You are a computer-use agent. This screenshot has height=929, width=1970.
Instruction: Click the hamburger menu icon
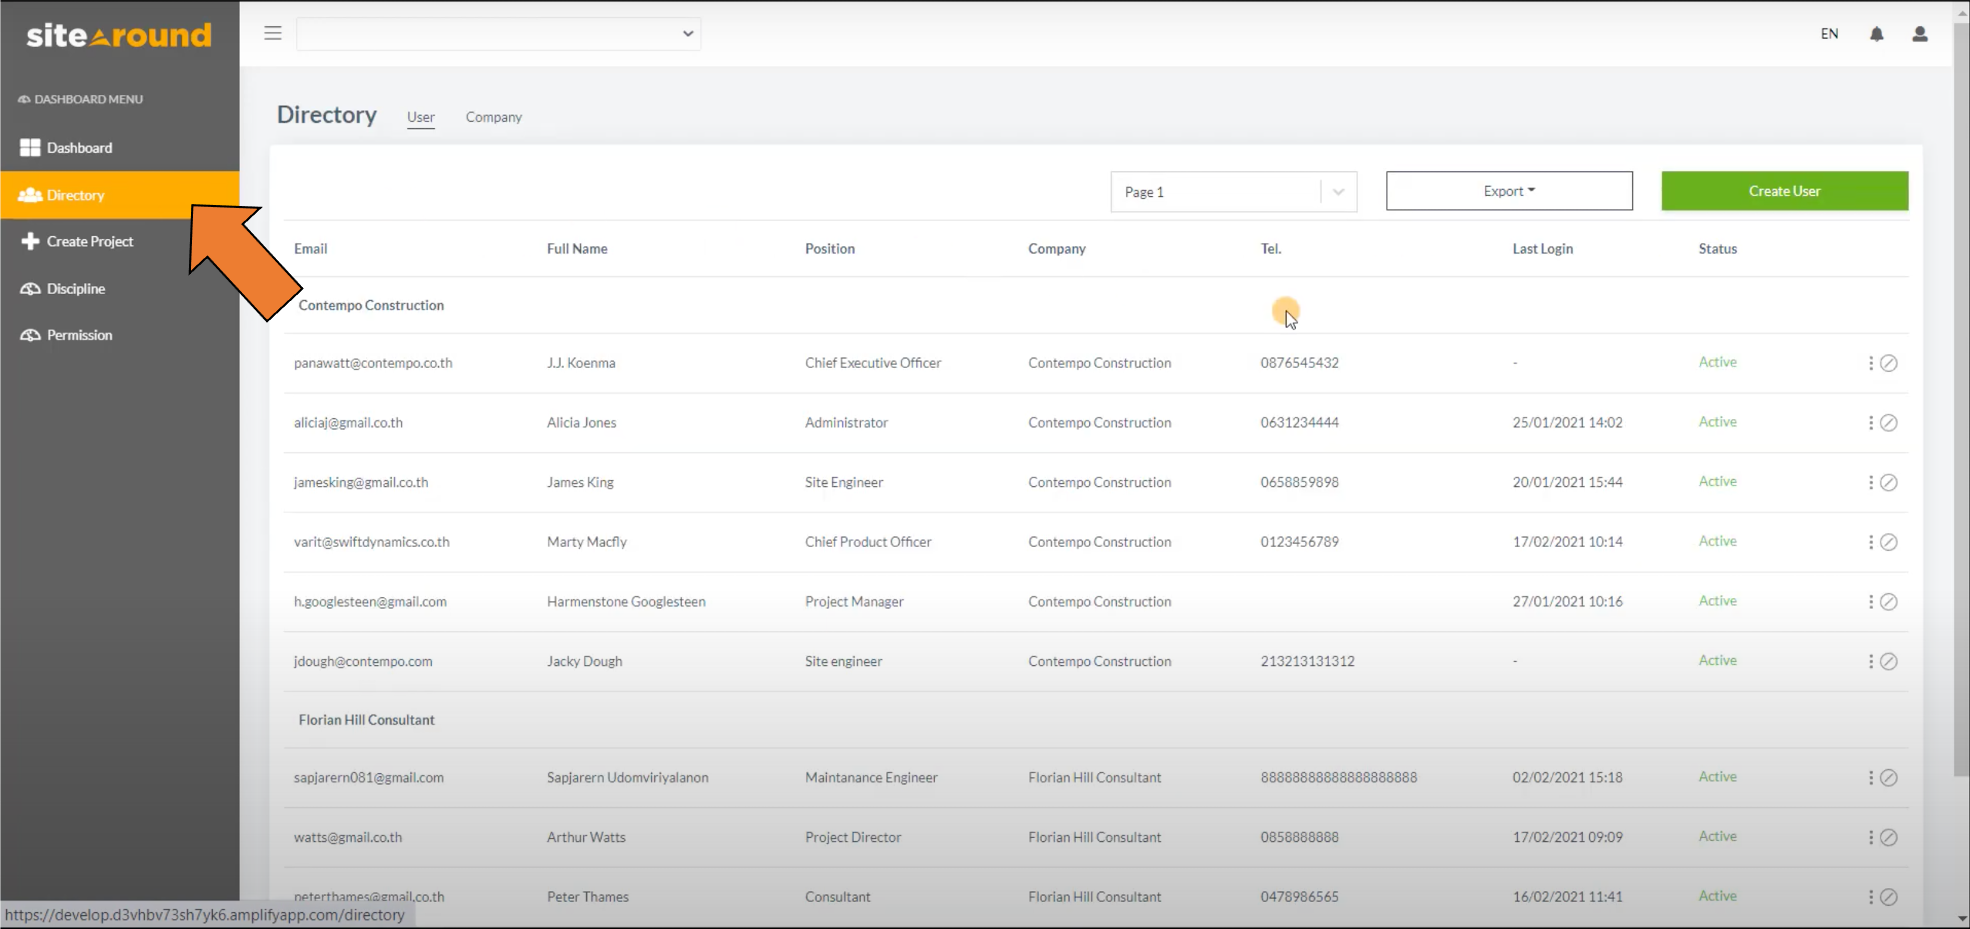coord(273,33)
